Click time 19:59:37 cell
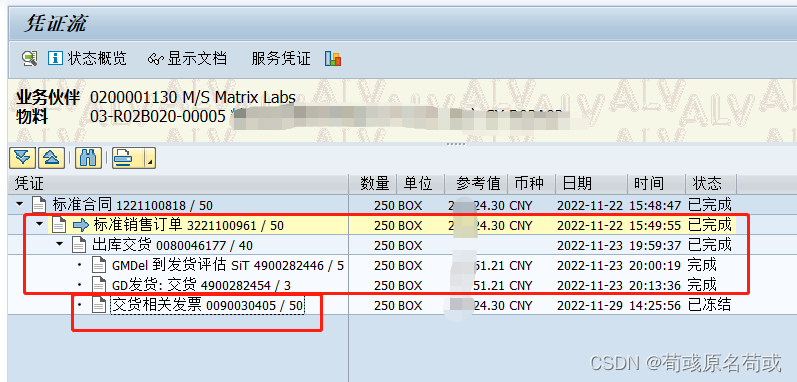 [655, 245]
